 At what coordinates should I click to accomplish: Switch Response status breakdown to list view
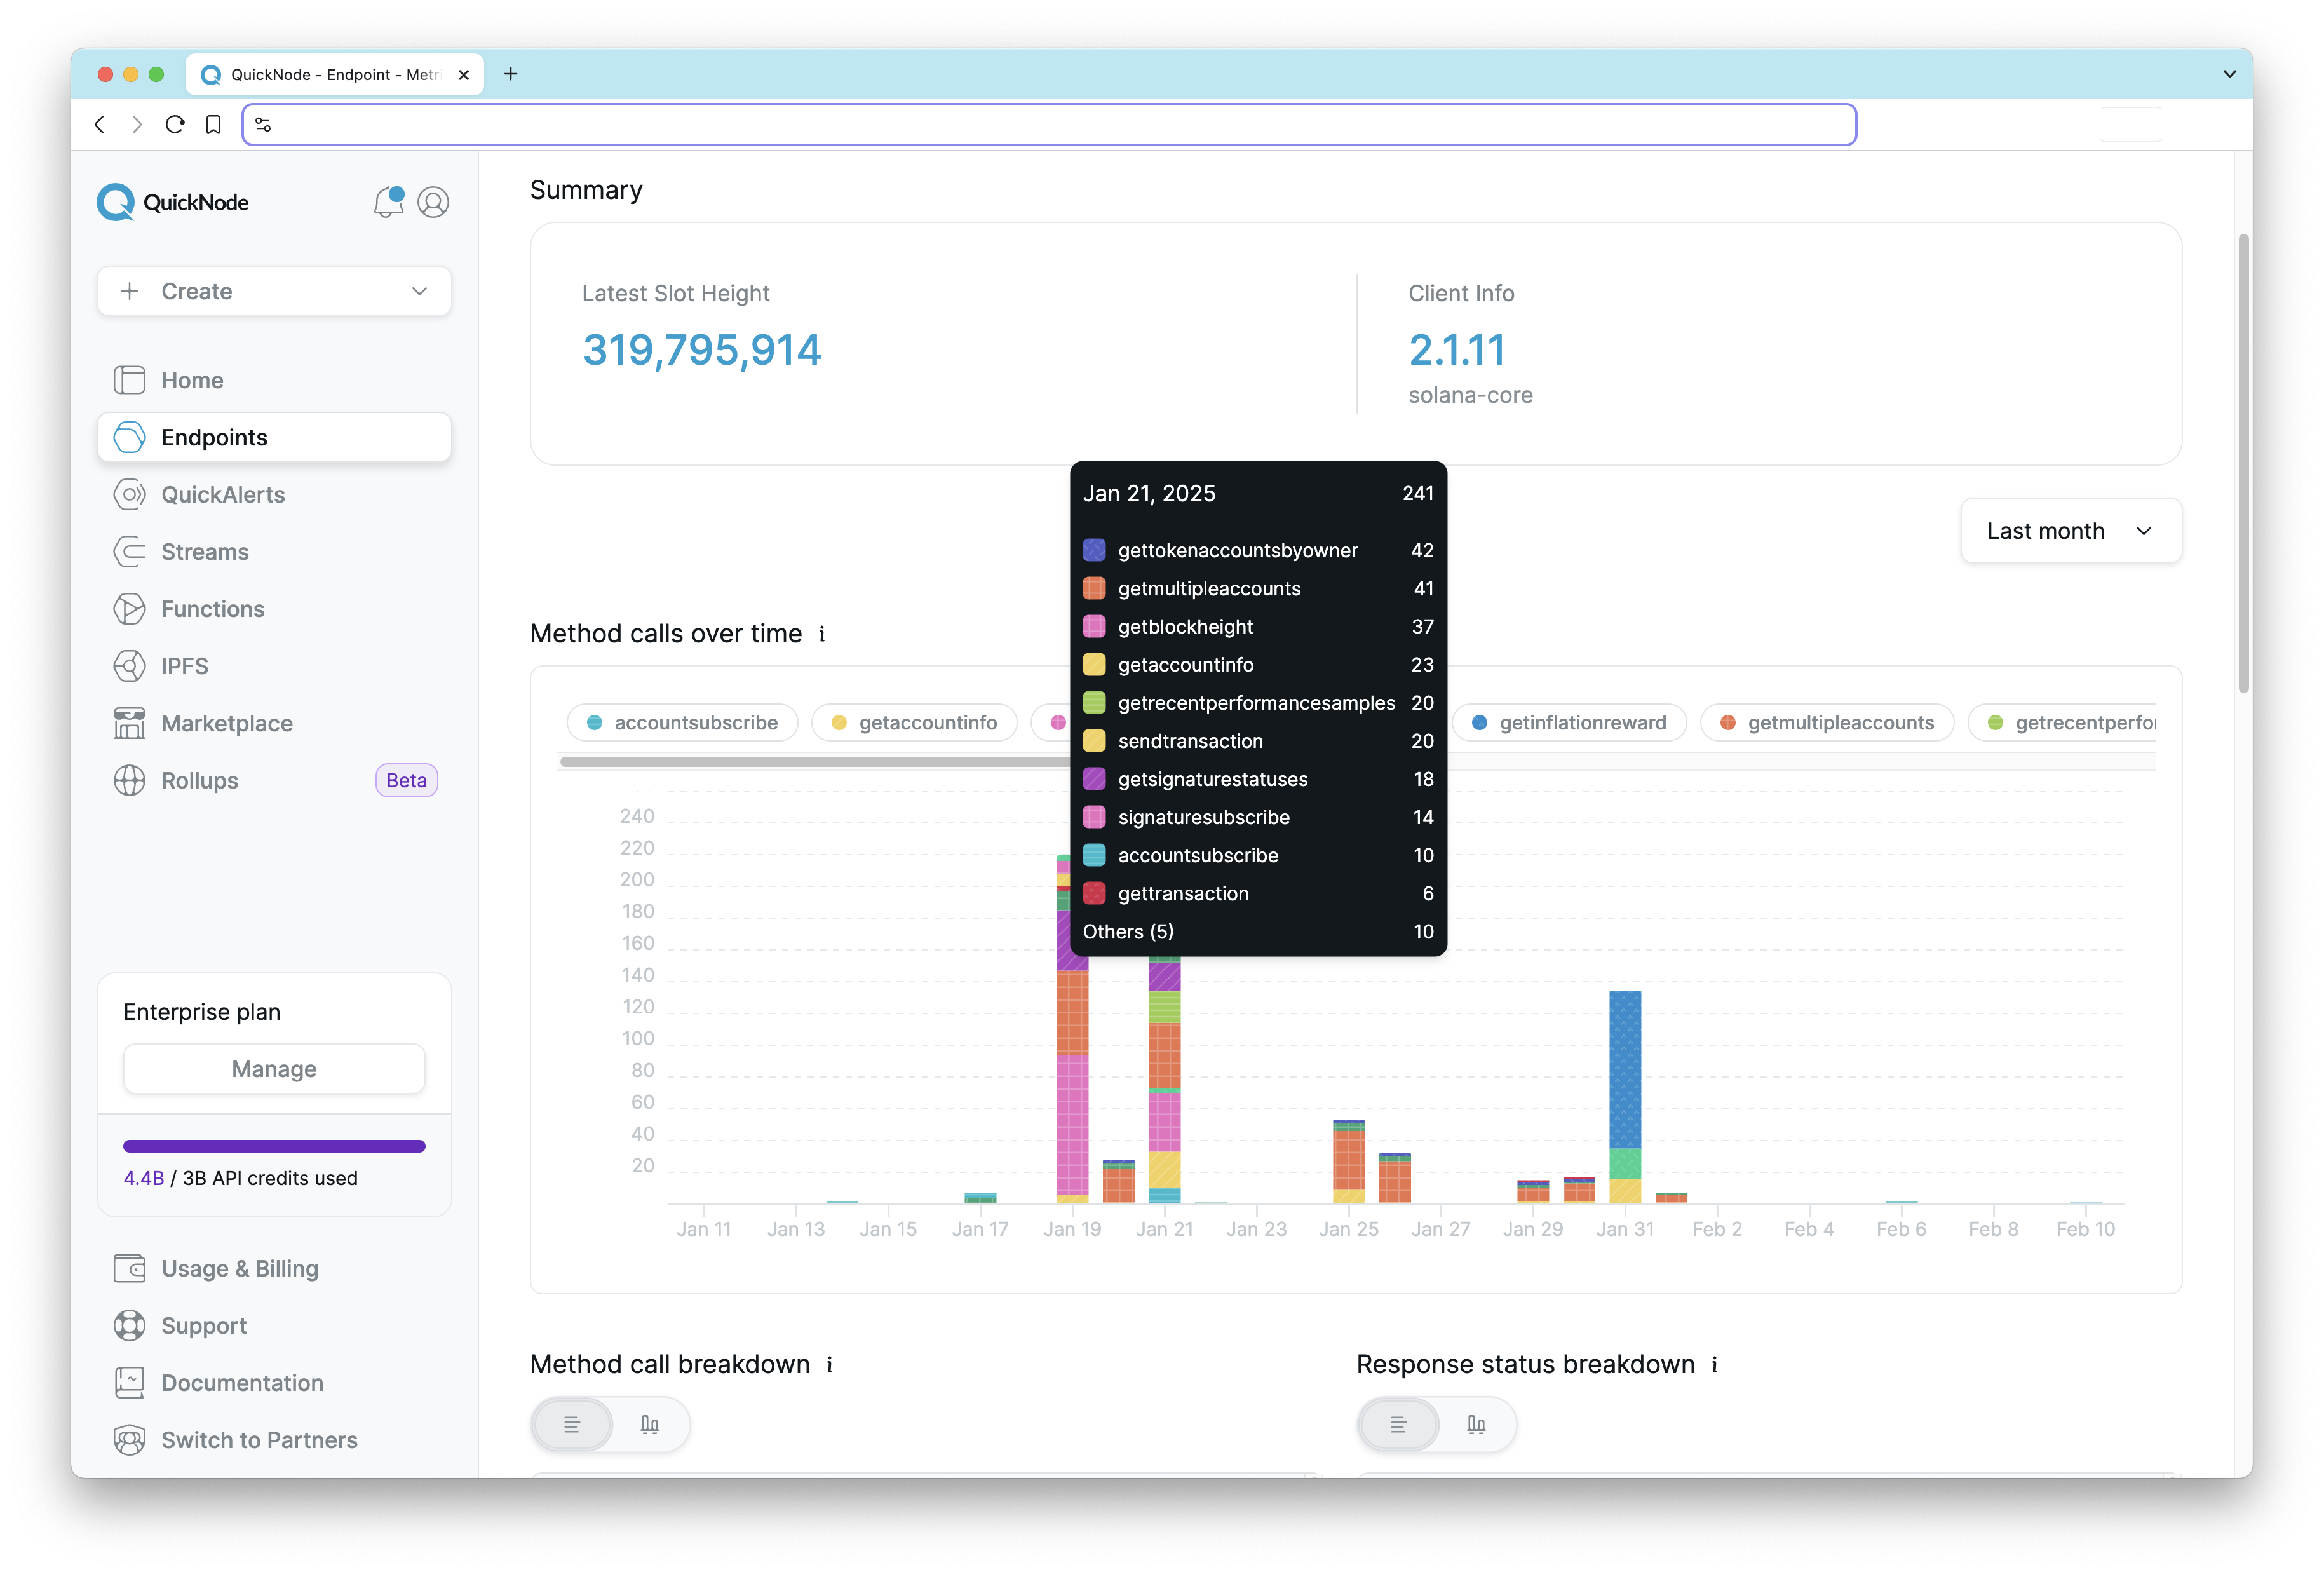pyautogui.click(x=1398, y=1424)
